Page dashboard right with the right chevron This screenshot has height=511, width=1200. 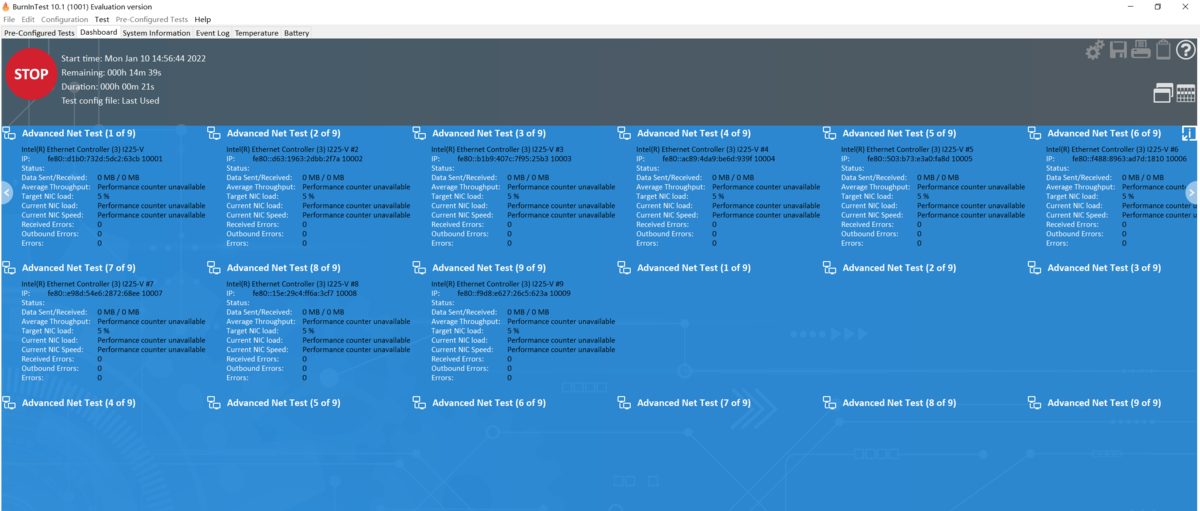(1192, 193)
